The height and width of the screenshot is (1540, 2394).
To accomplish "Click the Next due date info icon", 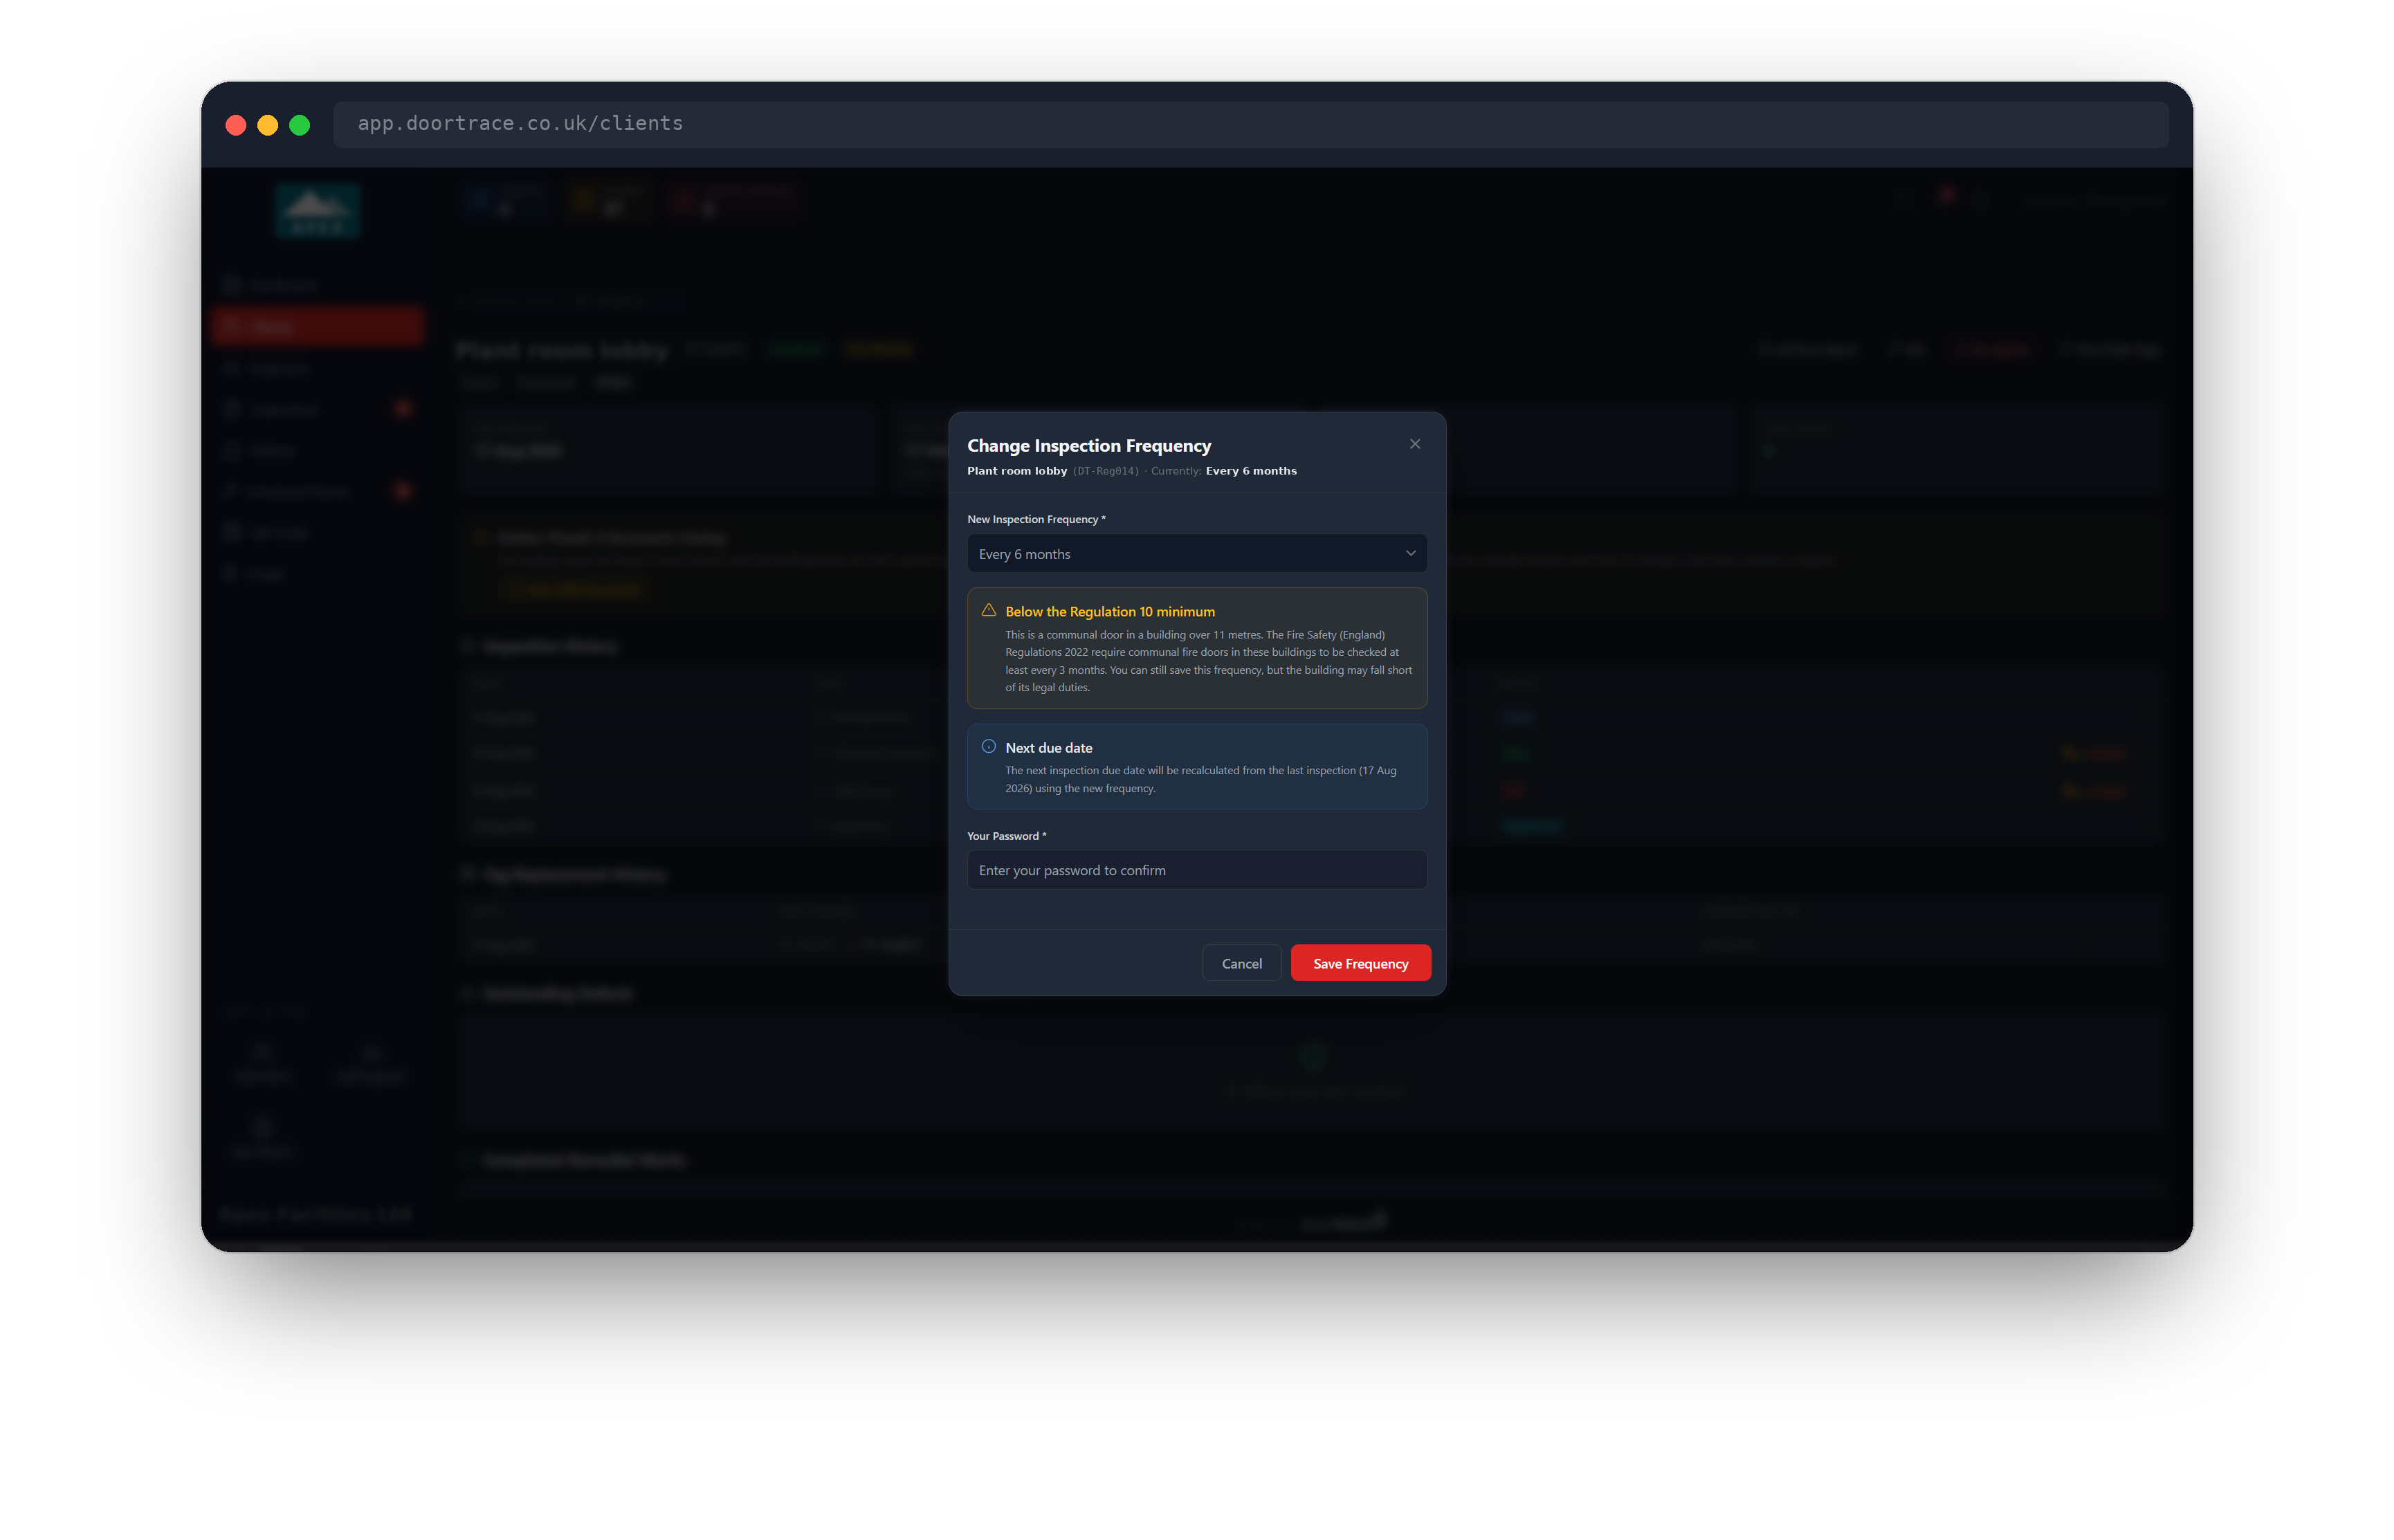I will (x=988, y=746).
